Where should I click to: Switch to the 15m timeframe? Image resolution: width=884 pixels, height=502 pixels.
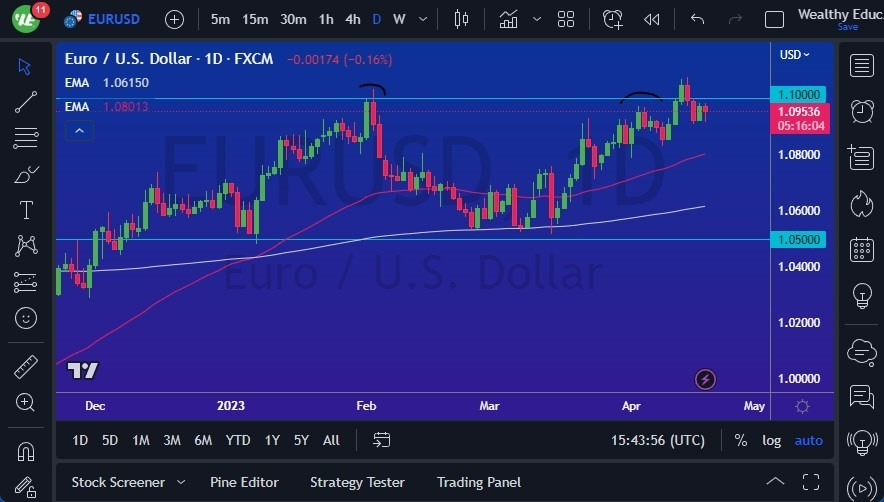point(255,19)
